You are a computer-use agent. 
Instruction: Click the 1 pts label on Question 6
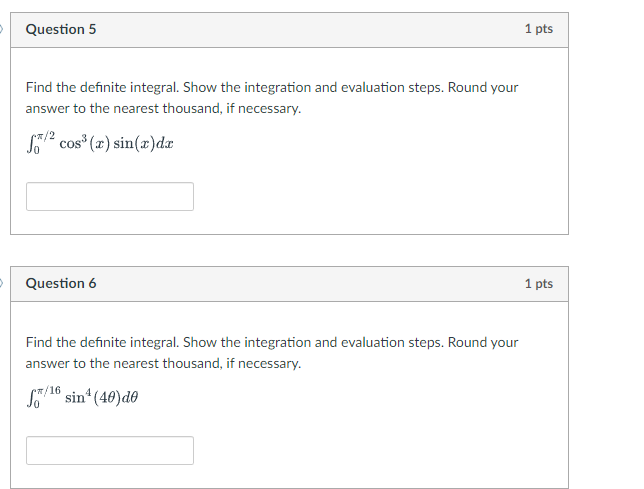pyautogui.click(x=538, y=284)
